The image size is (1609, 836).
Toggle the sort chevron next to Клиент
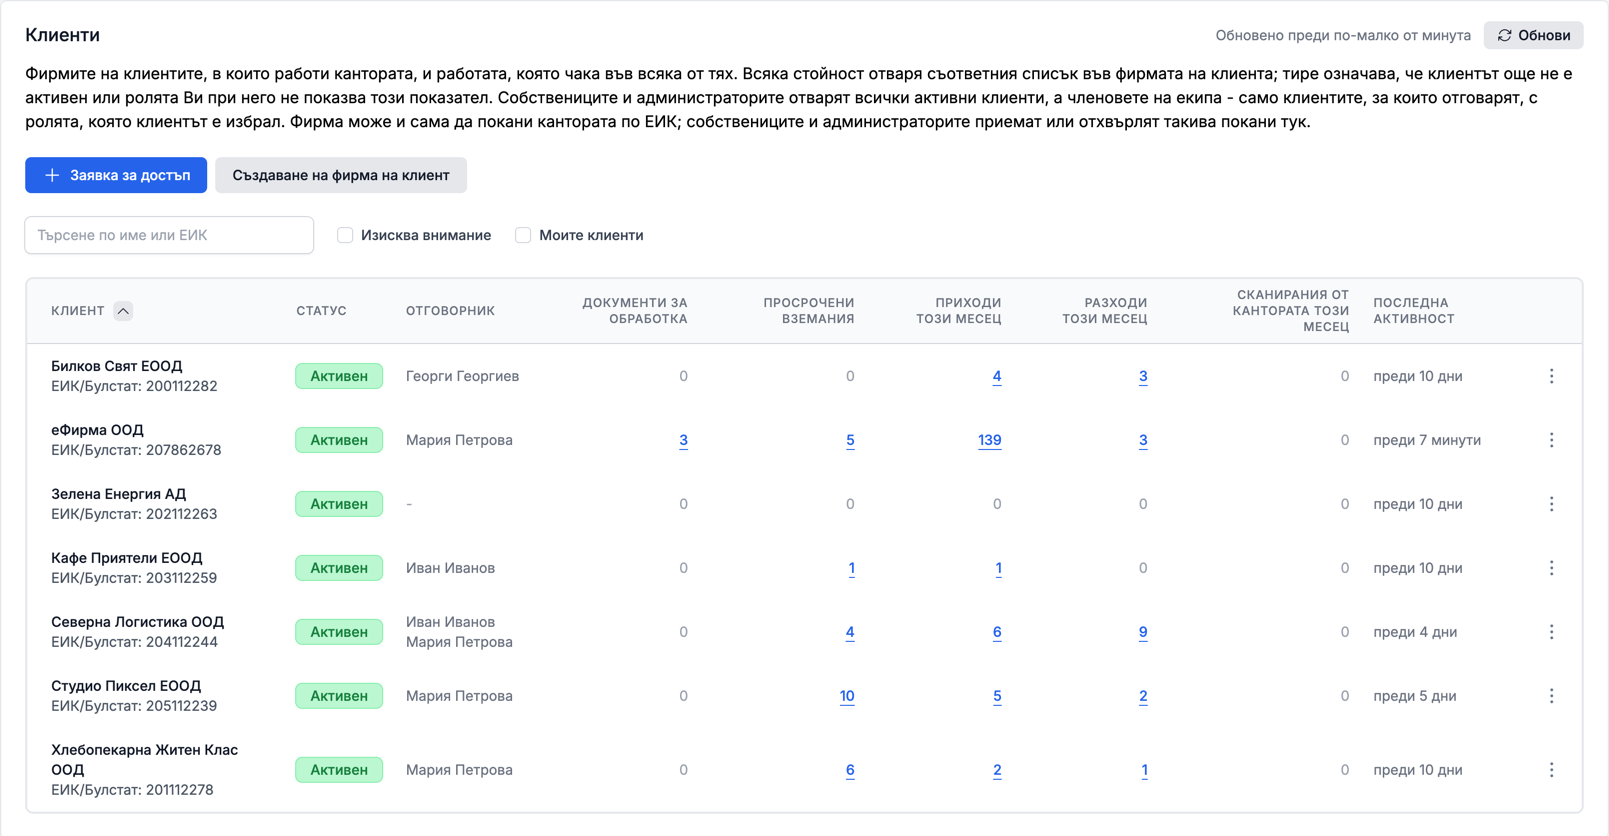[x=123, y=311]
